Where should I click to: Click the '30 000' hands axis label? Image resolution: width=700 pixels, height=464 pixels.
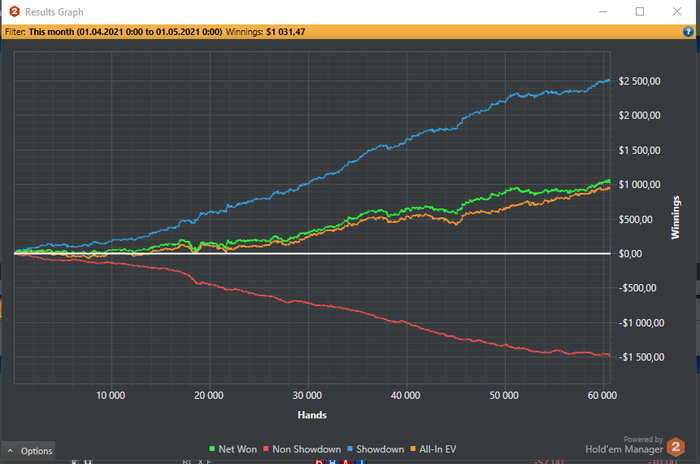(x=307, y=396)
